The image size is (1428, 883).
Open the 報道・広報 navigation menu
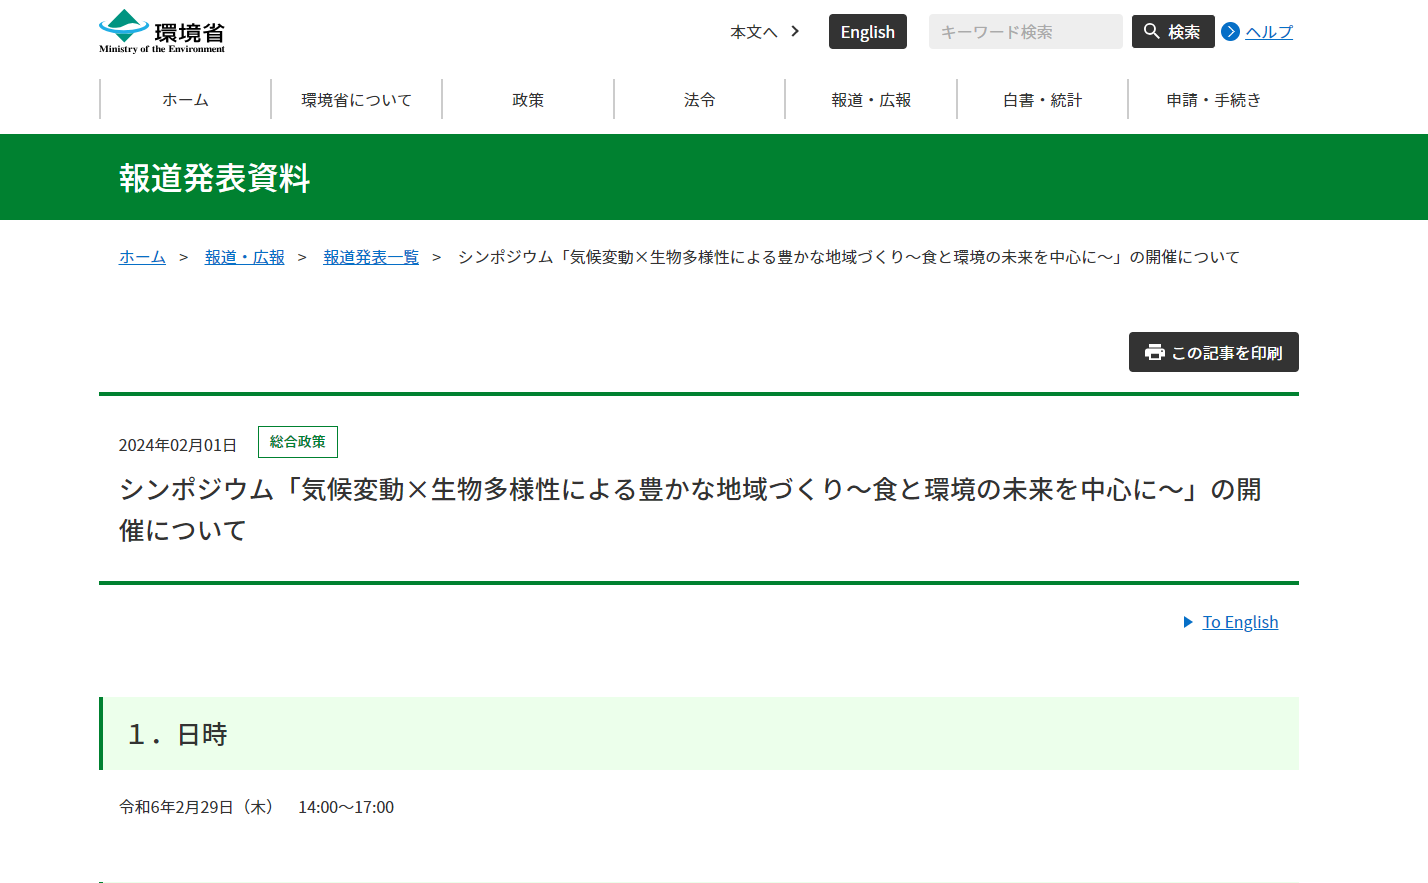pos(871,100)
